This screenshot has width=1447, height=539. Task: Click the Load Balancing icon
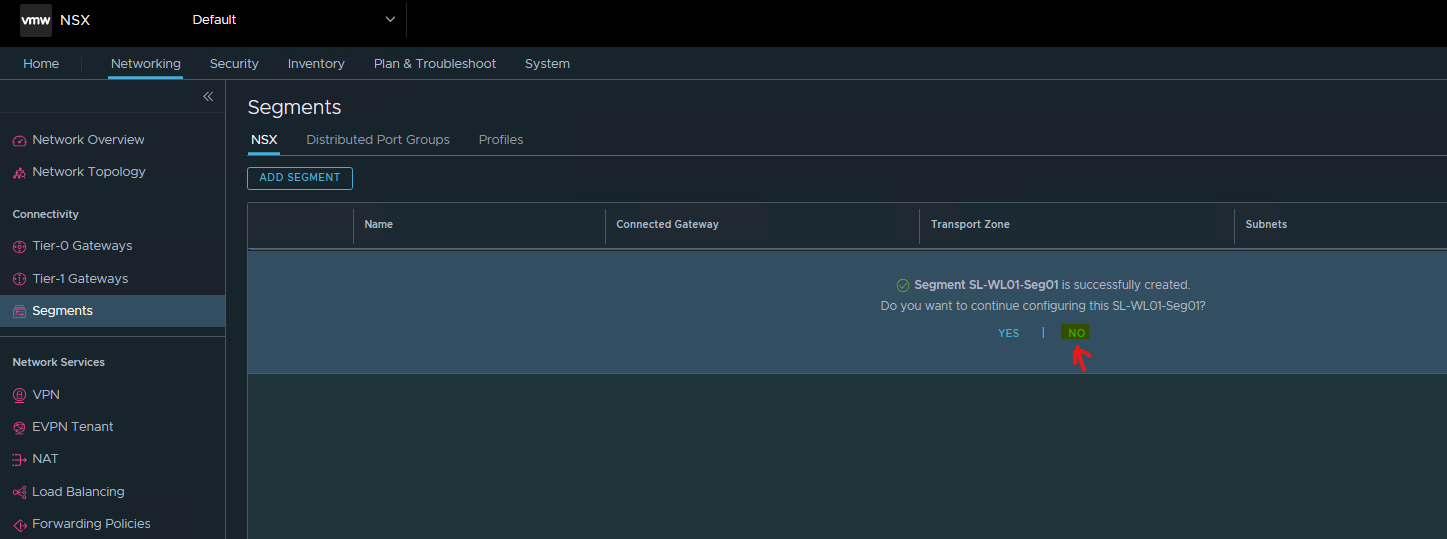click(19, 492)
